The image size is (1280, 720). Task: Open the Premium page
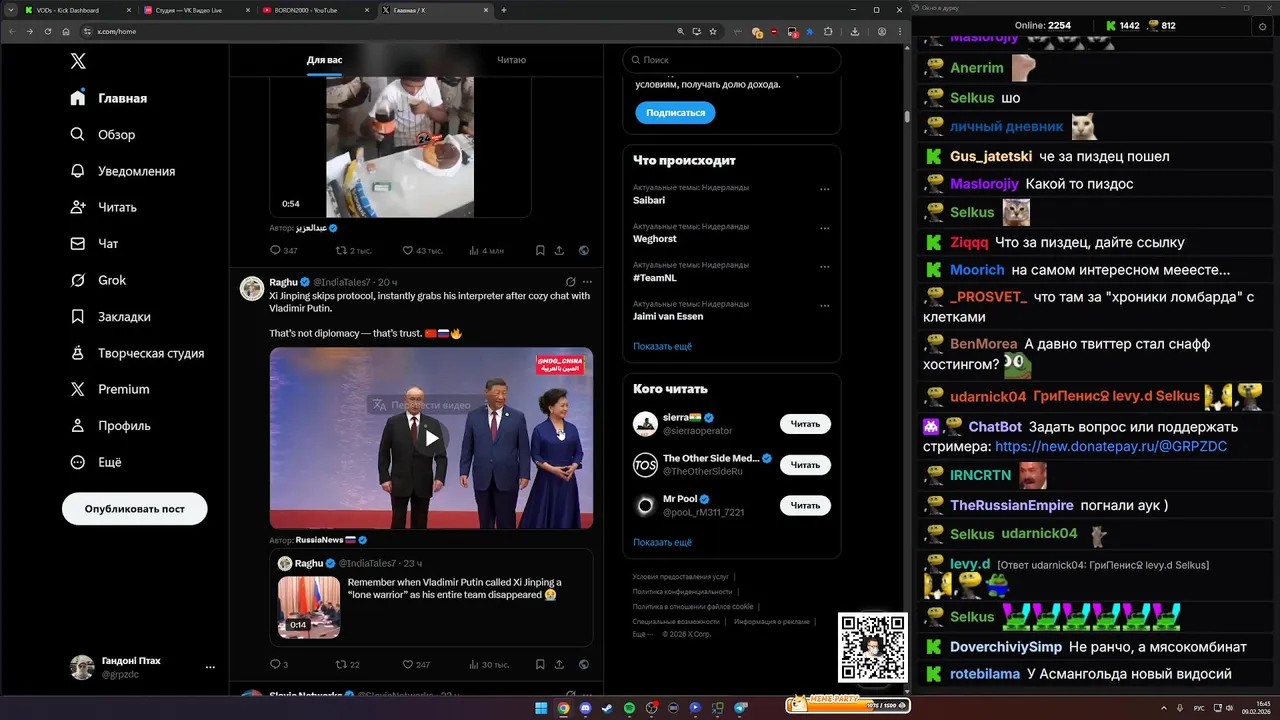click(x=110, y=389)
